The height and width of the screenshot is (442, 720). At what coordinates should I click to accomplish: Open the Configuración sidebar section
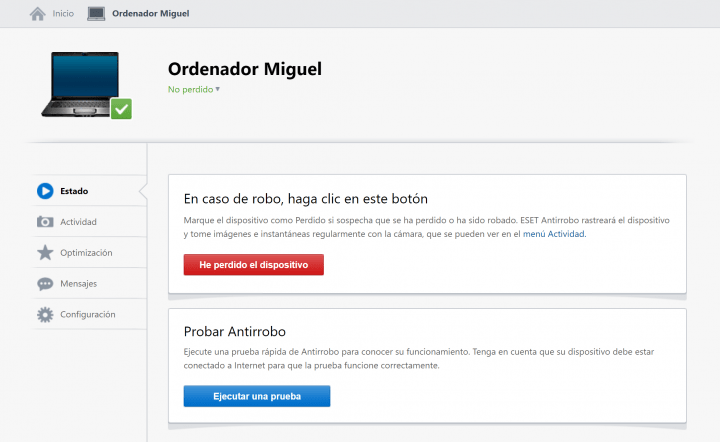90,314
